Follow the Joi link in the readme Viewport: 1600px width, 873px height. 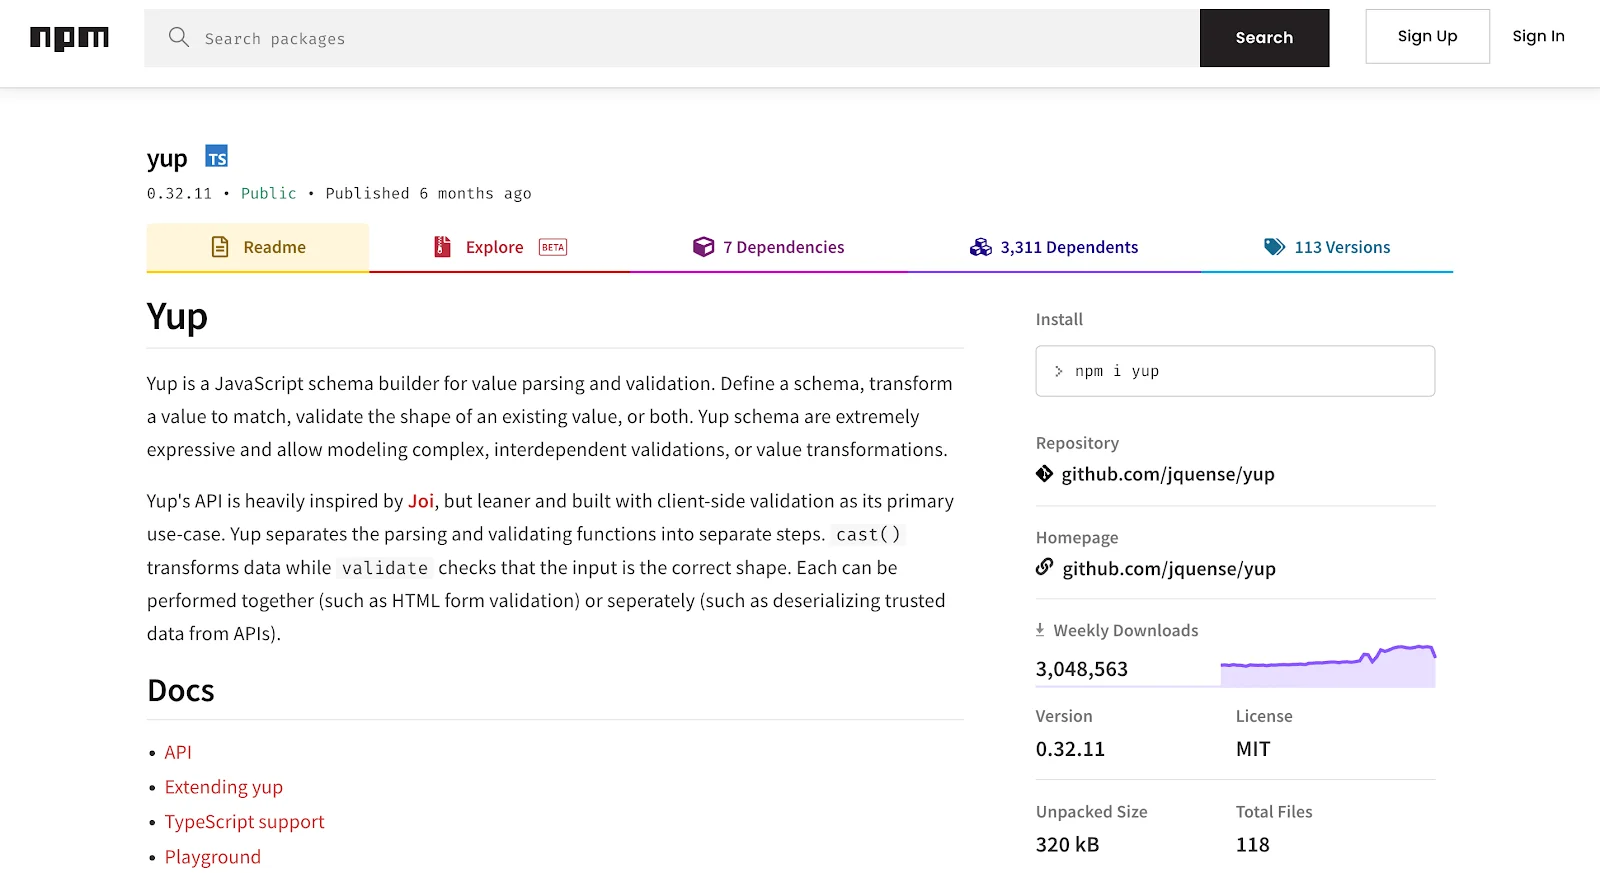[421, 501]
